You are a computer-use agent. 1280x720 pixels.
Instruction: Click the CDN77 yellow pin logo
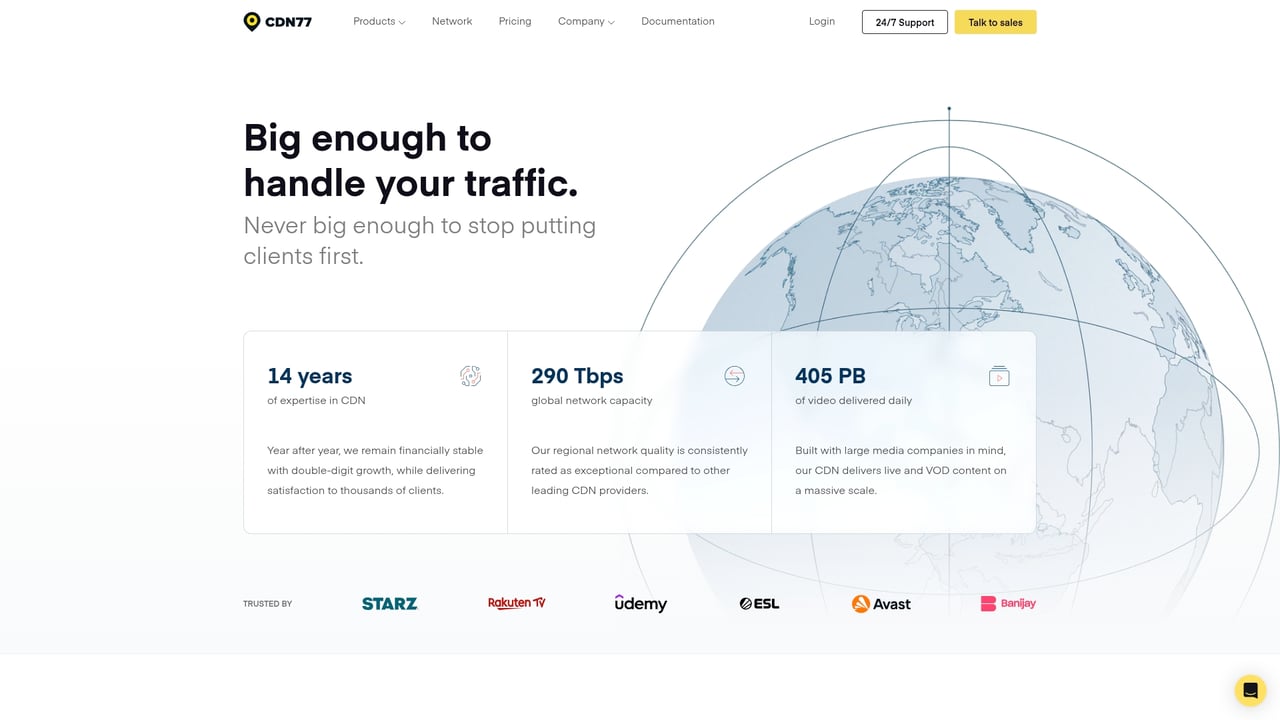coord(252,21)
